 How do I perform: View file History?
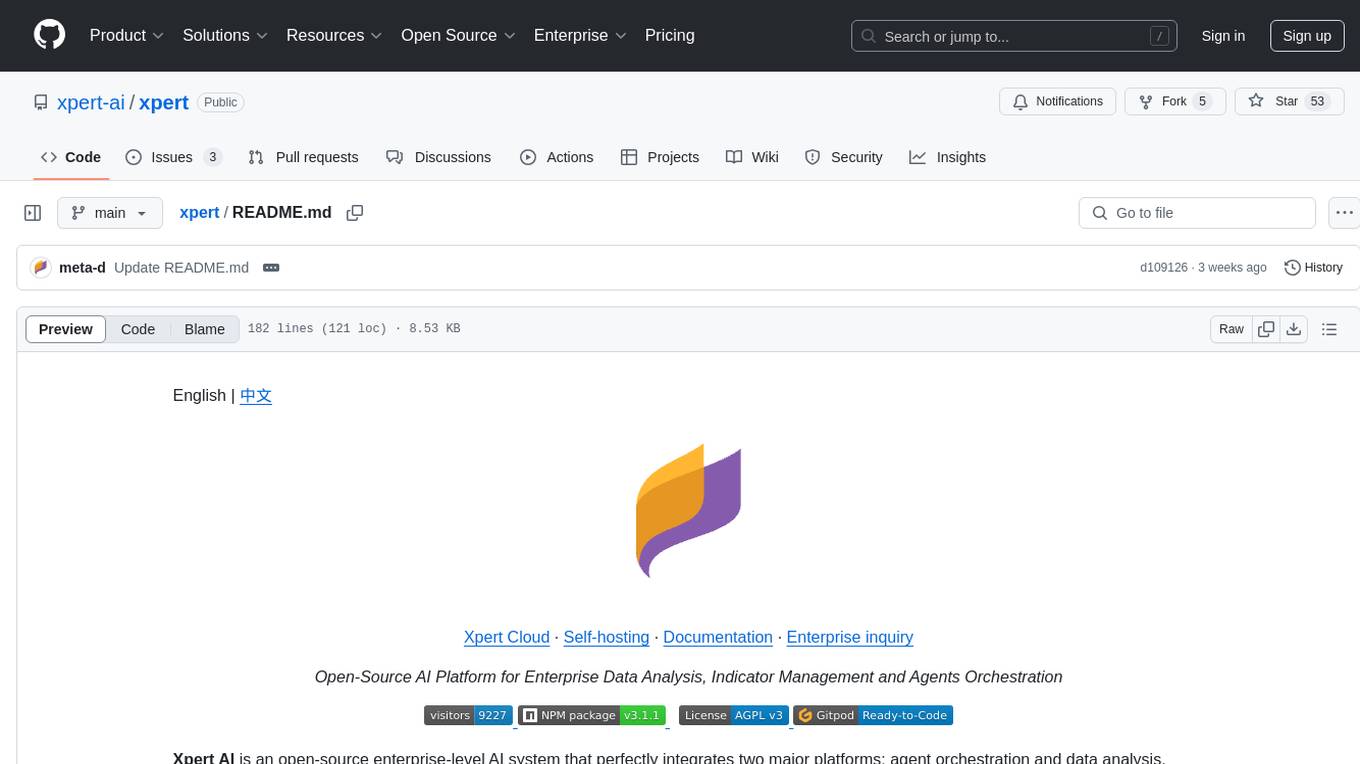pos(1313,268)
